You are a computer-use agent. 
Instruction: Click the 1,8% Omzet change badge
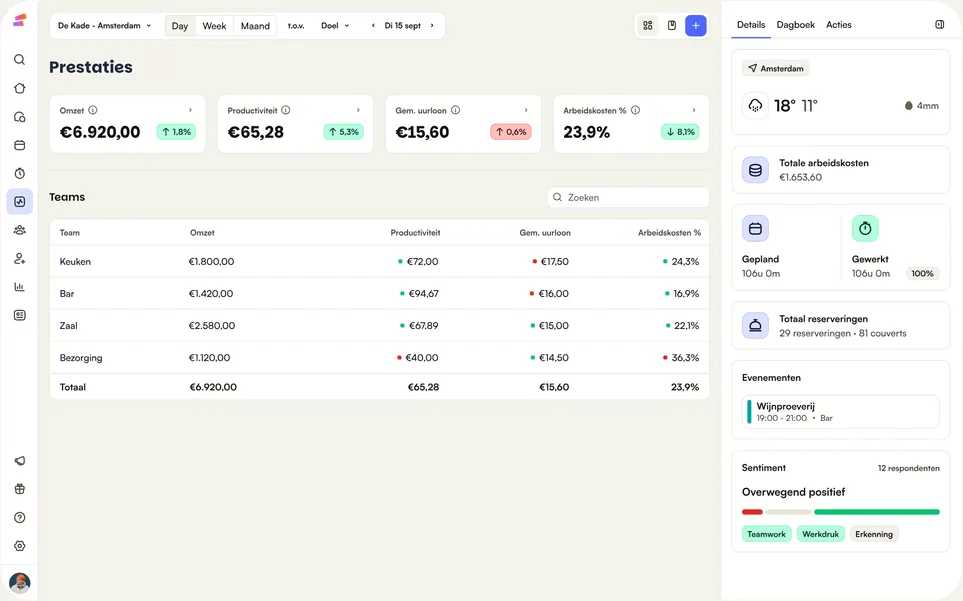coord(176,132)
